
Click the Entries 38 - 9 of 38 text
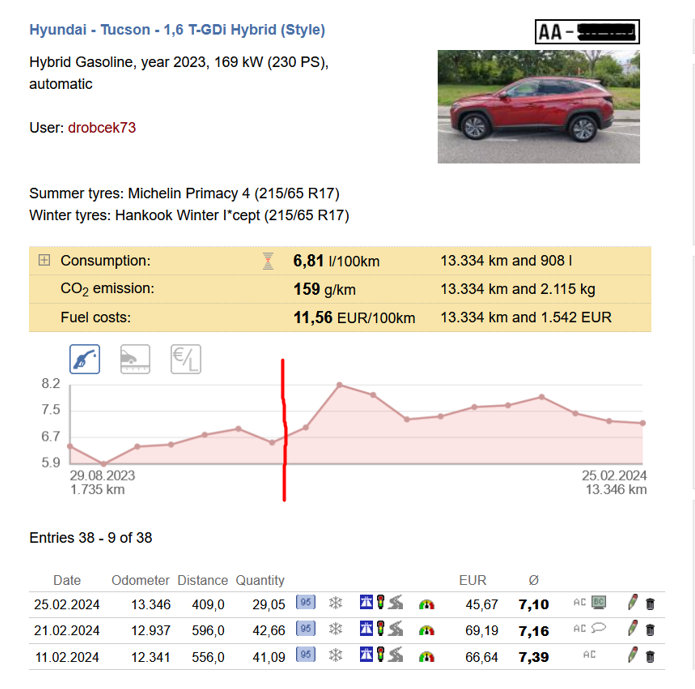(91, 538)
